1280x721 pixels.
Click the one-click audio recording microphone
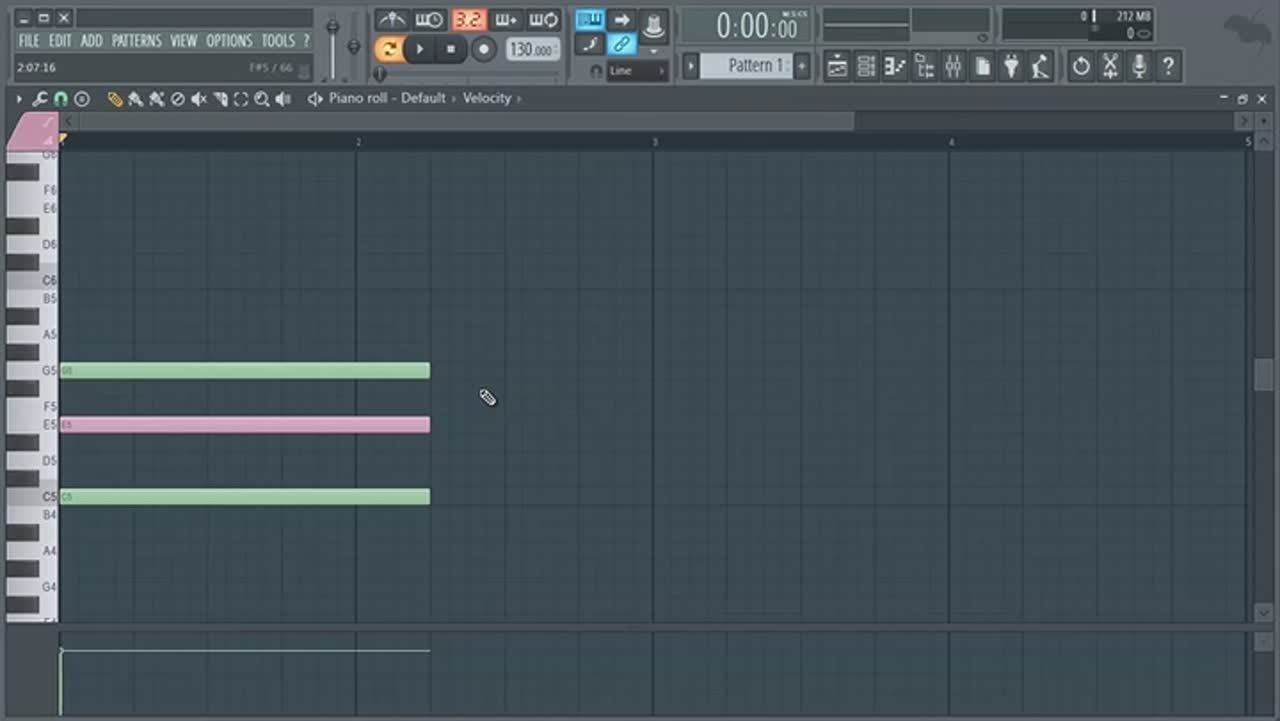coord(1139,67)
